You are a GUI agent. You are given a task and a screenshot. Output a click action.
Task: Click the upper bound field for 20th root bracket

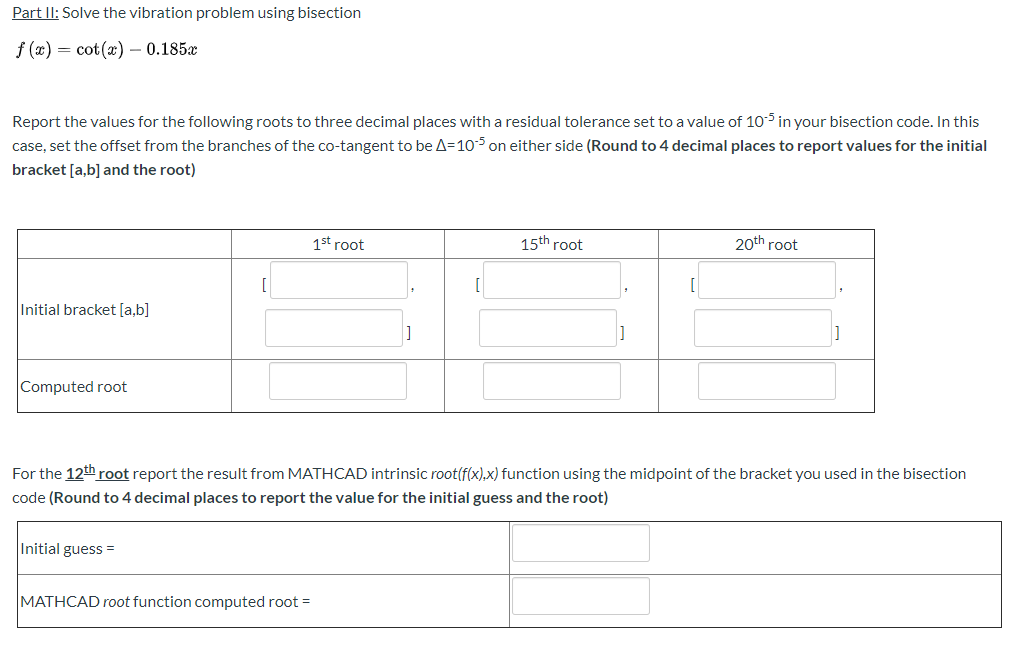pos(762,327)
